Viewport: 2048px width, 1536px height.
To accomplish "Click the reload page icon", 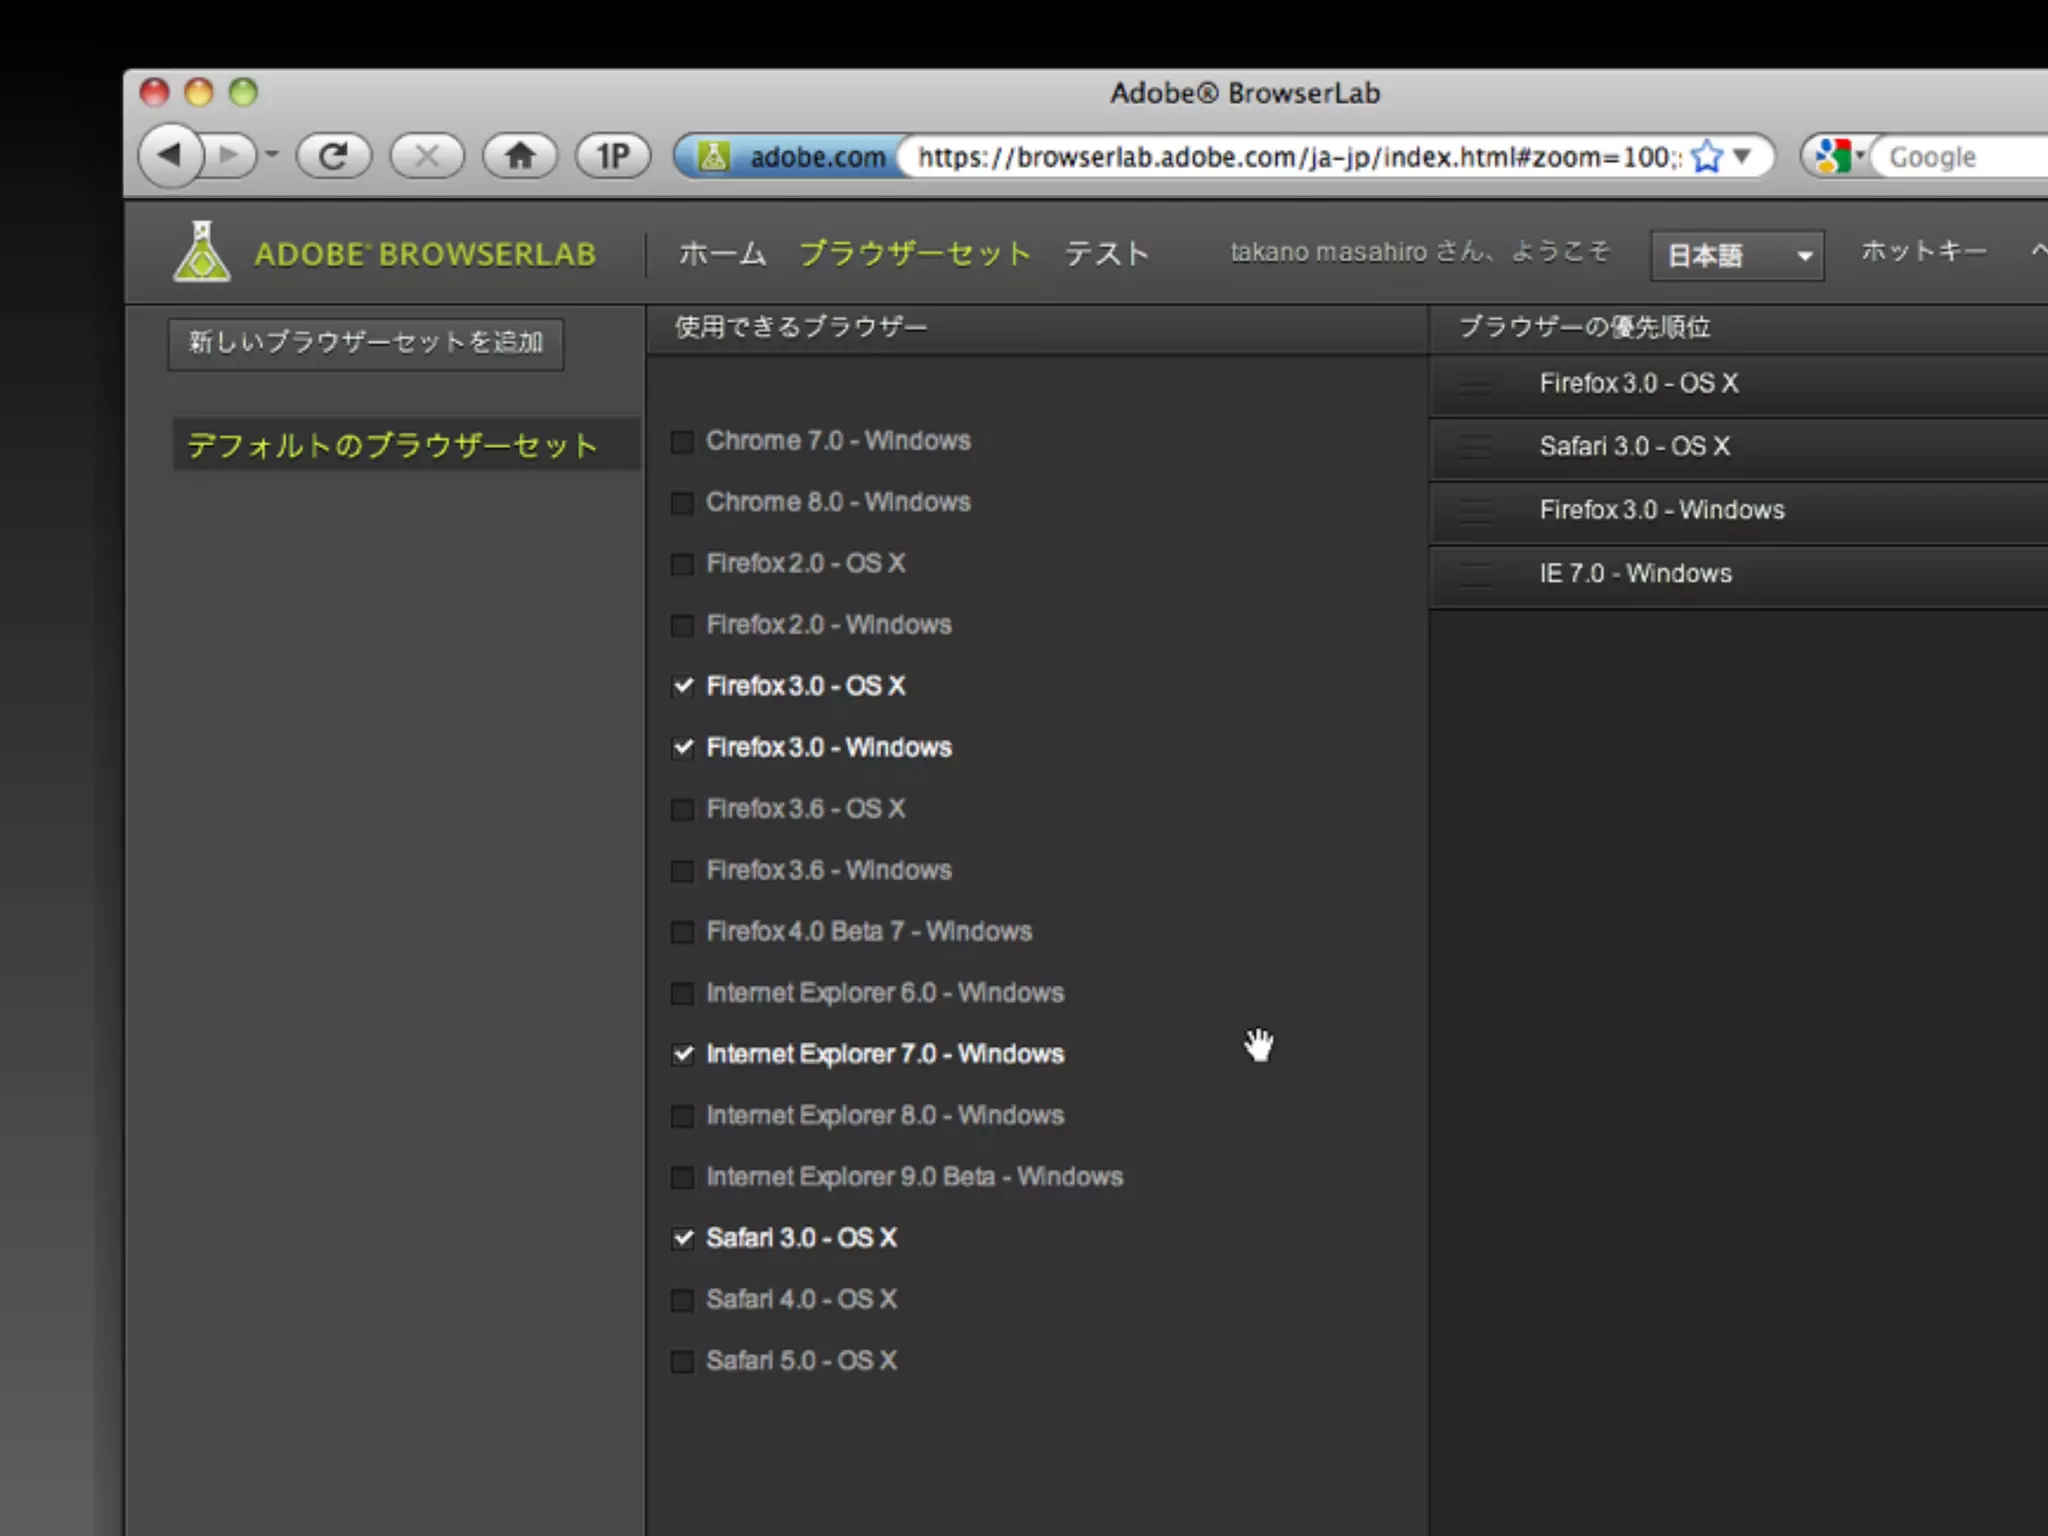I will 334,156.
